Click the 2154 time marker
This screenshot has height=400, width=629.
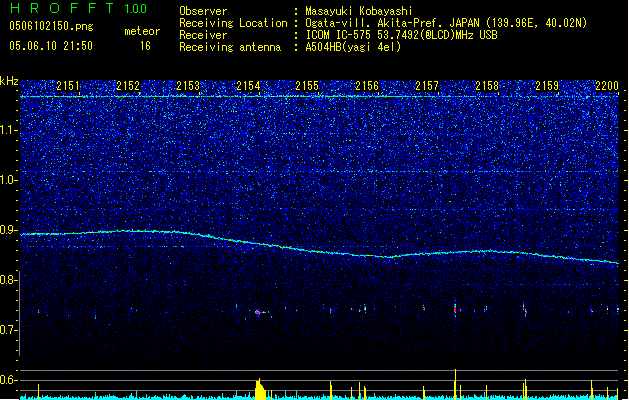point(248,86)
